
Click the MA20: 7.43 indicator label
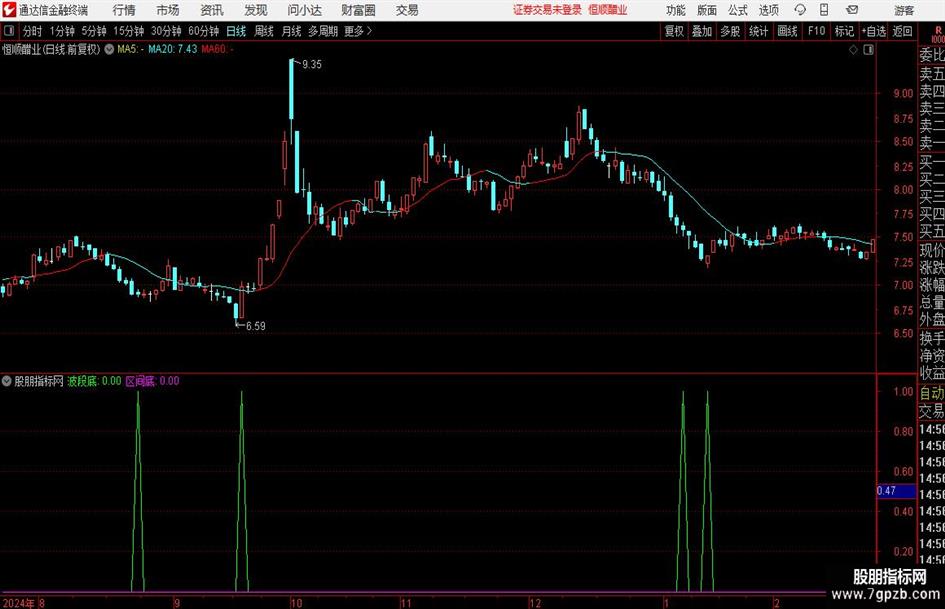(x=172, y=49)
